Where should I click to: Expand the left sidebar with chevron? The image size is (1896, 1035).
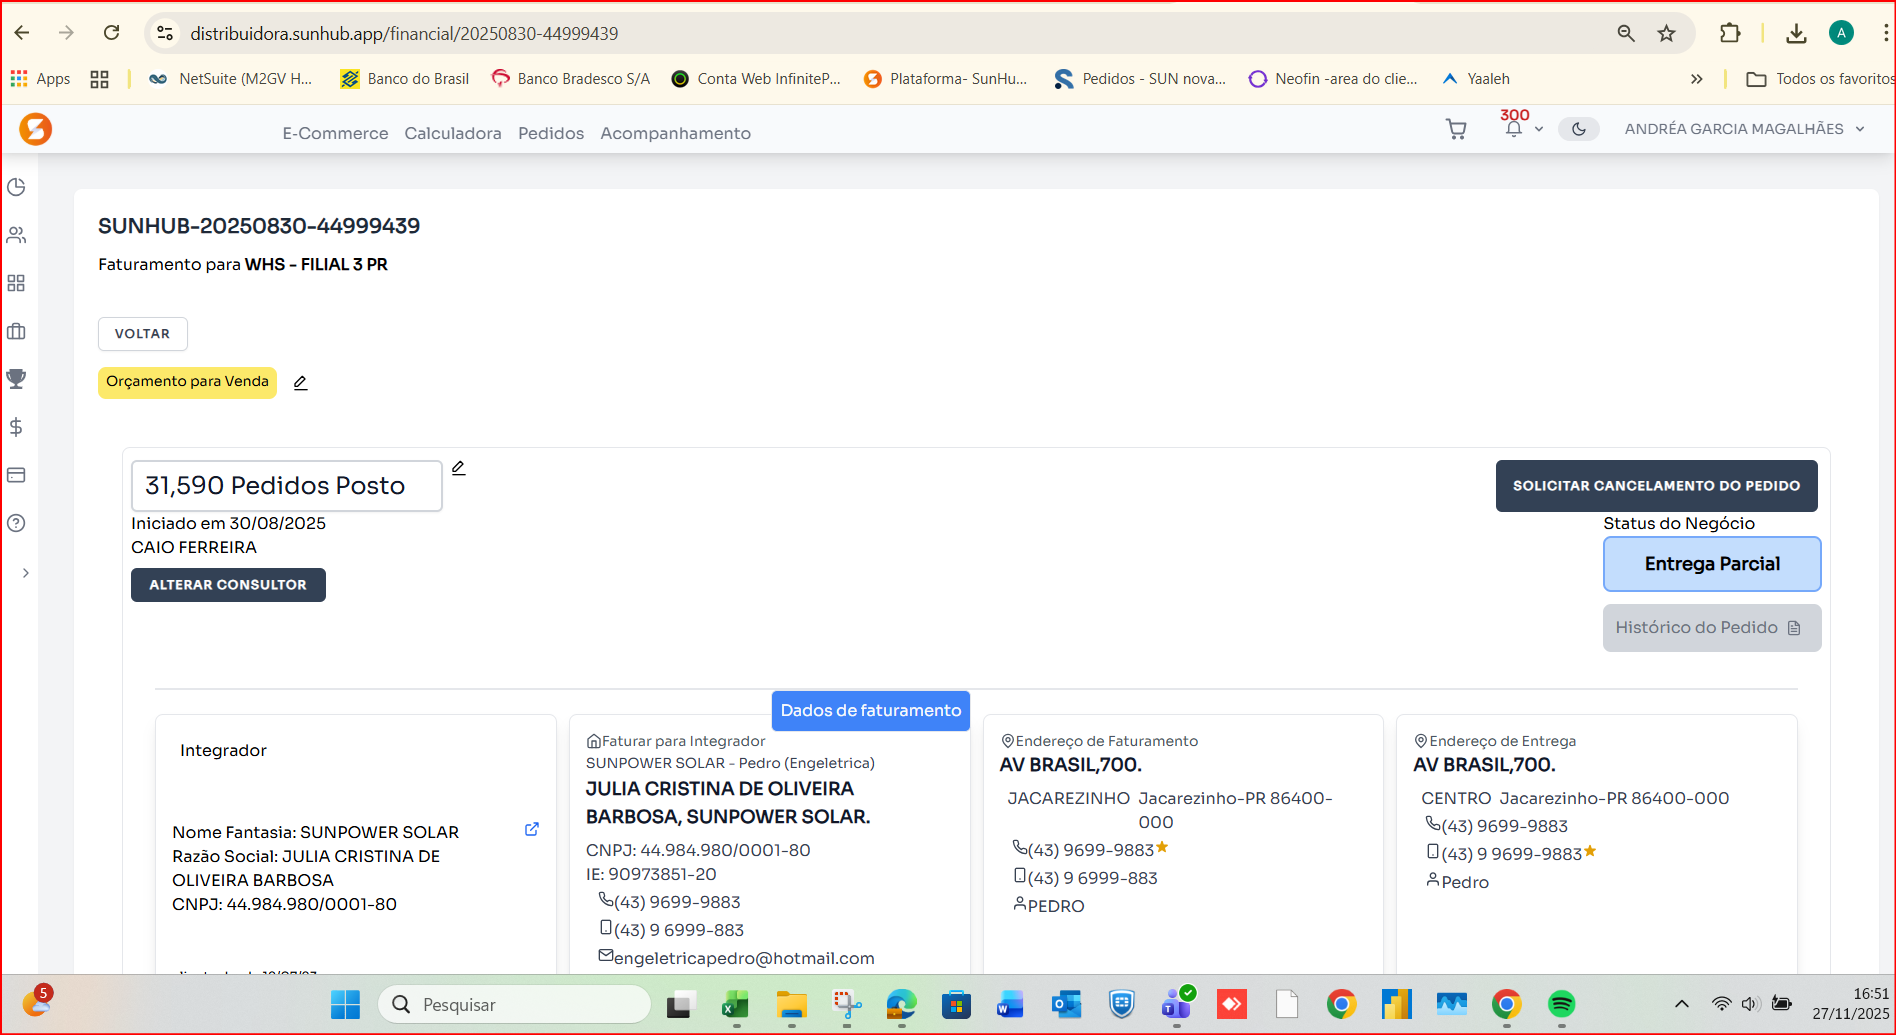25,573
